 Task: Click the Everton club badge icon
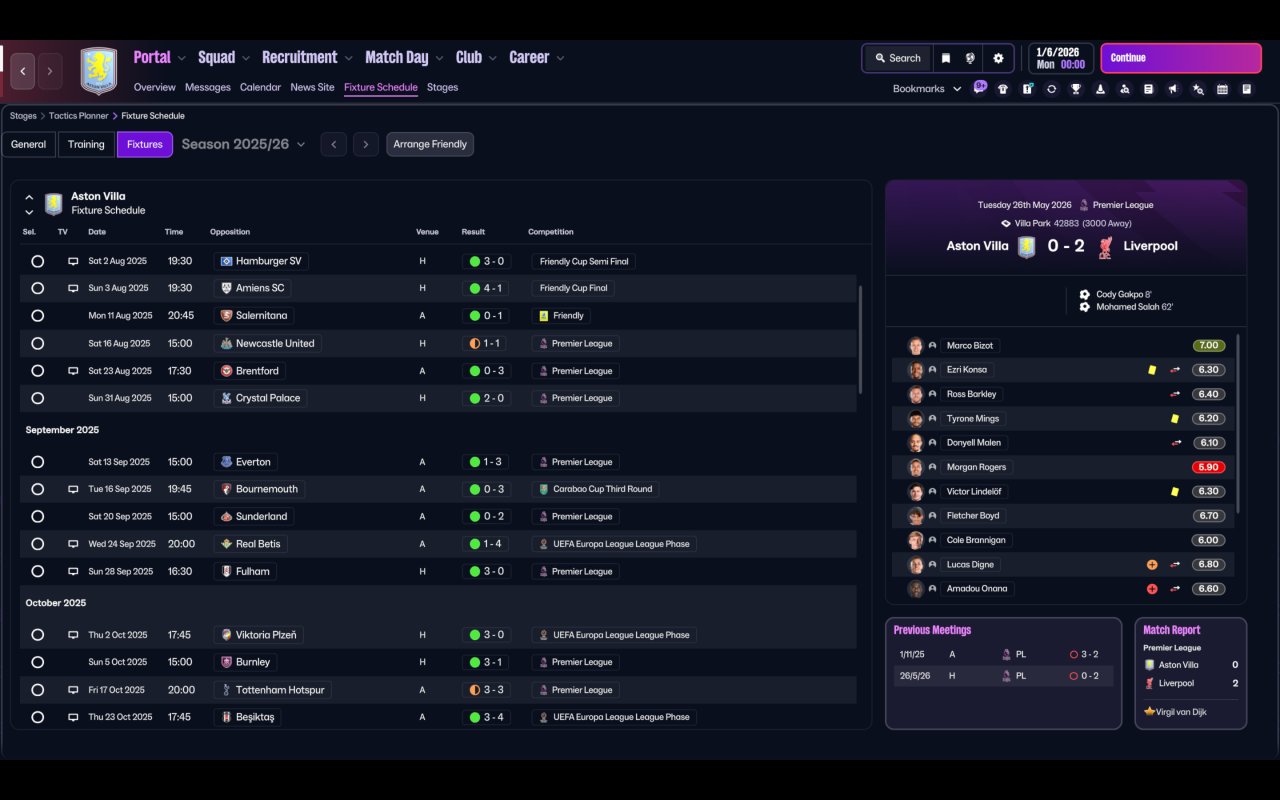coord(227,462)
